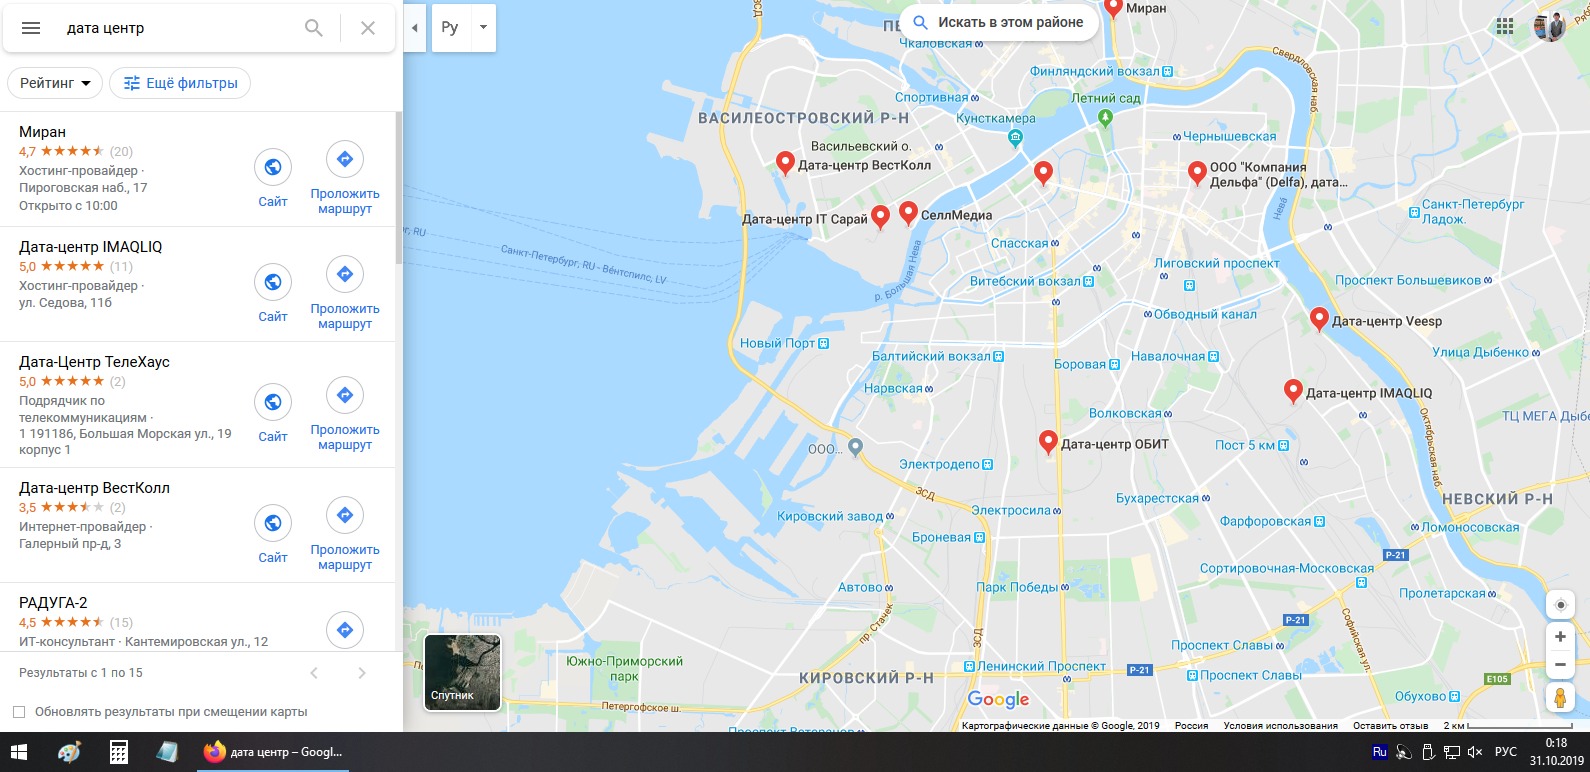1590x772 pixels.
Task: Click the search magnifier icon
Action: pyautogui.click(x=314, y=28)
